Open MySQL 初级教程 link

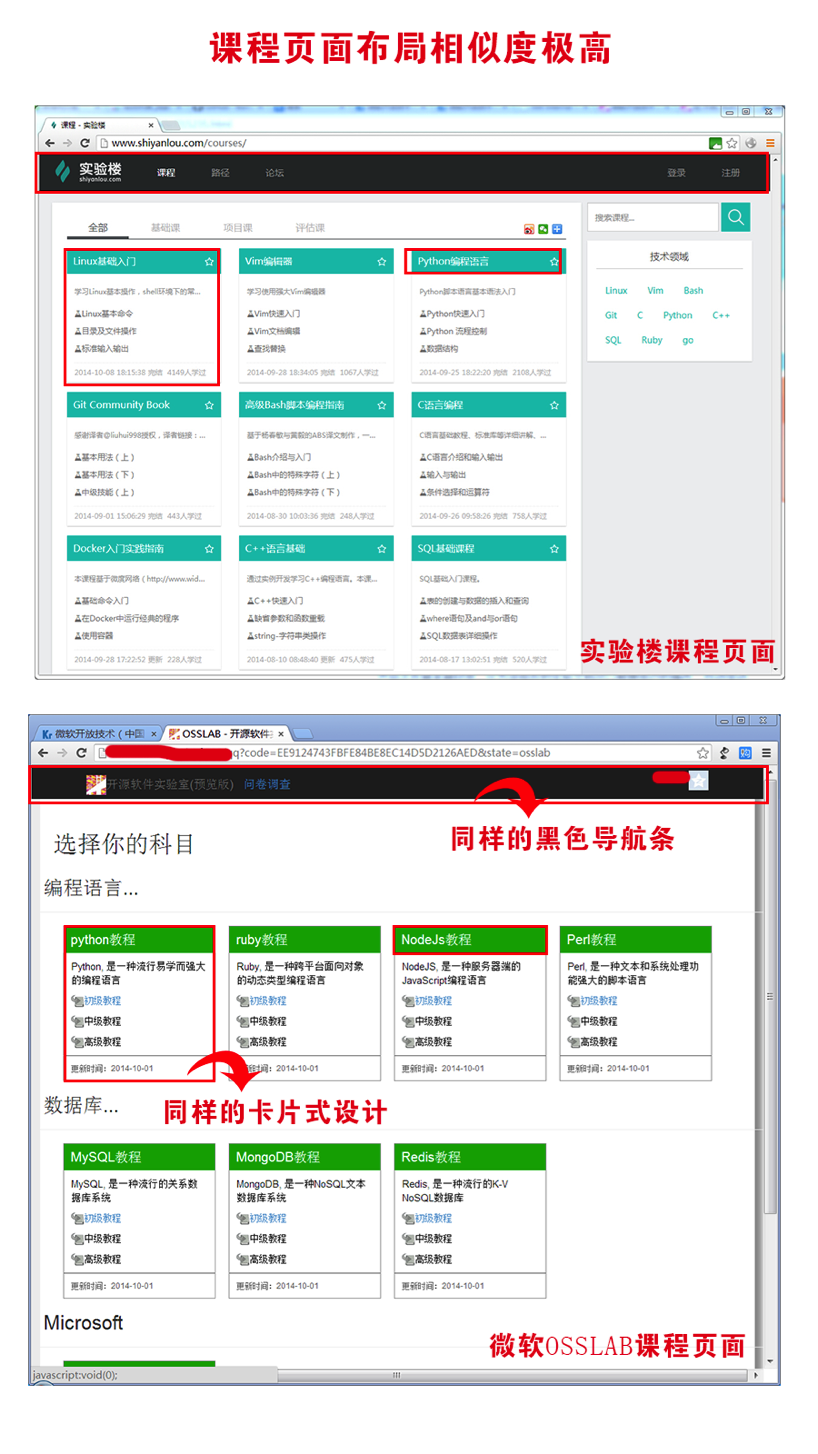click(101, 1218)
